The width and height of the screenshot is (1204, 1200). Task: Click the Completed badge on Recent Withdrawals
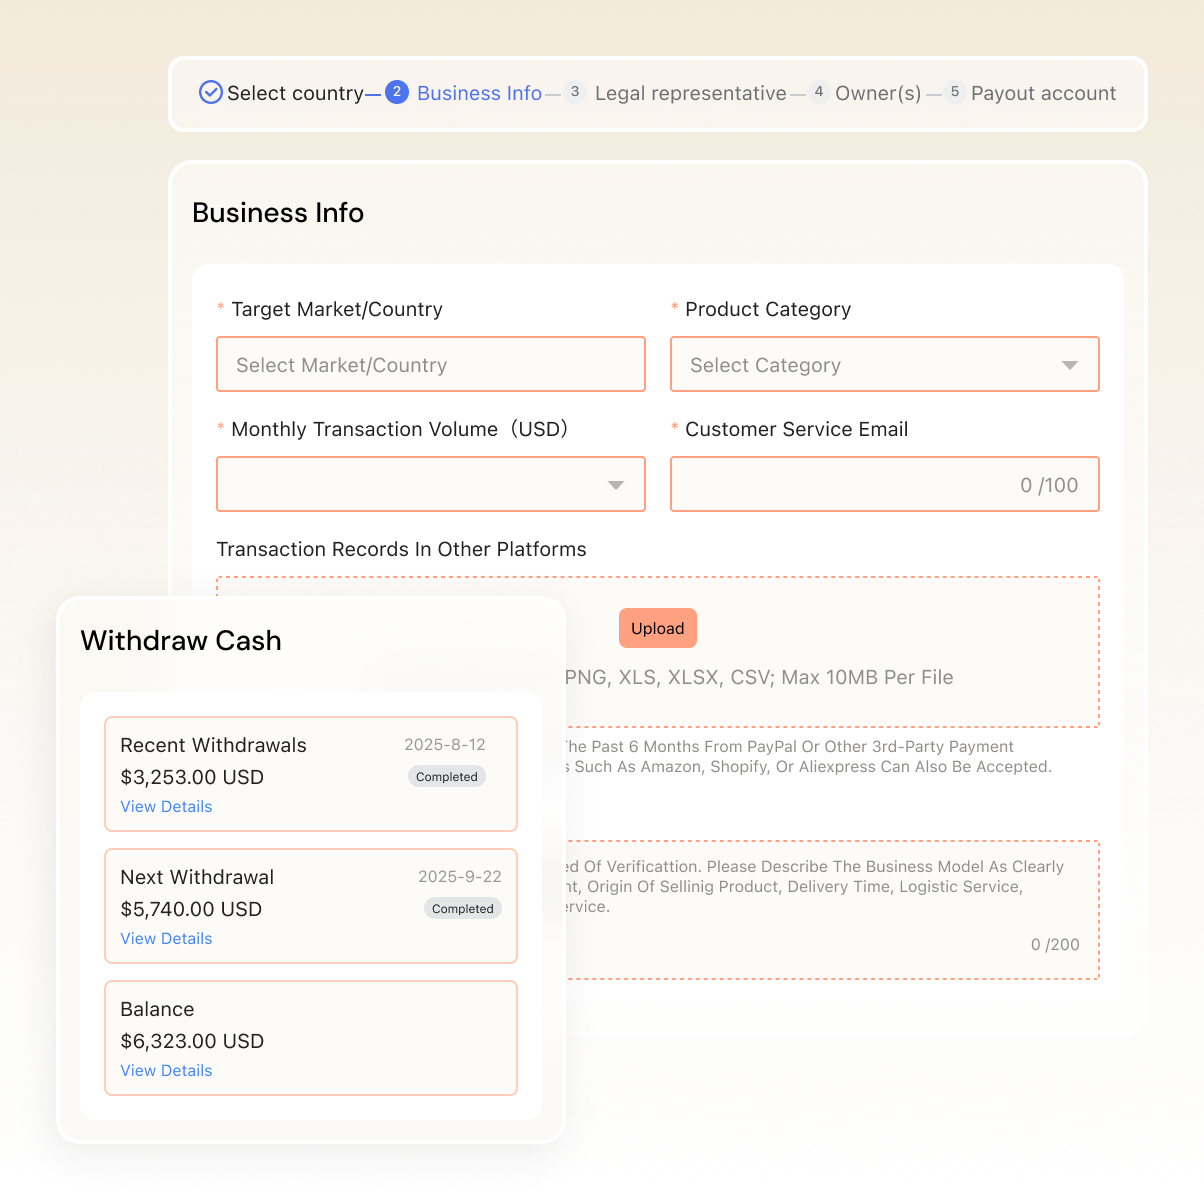(446, 776)
